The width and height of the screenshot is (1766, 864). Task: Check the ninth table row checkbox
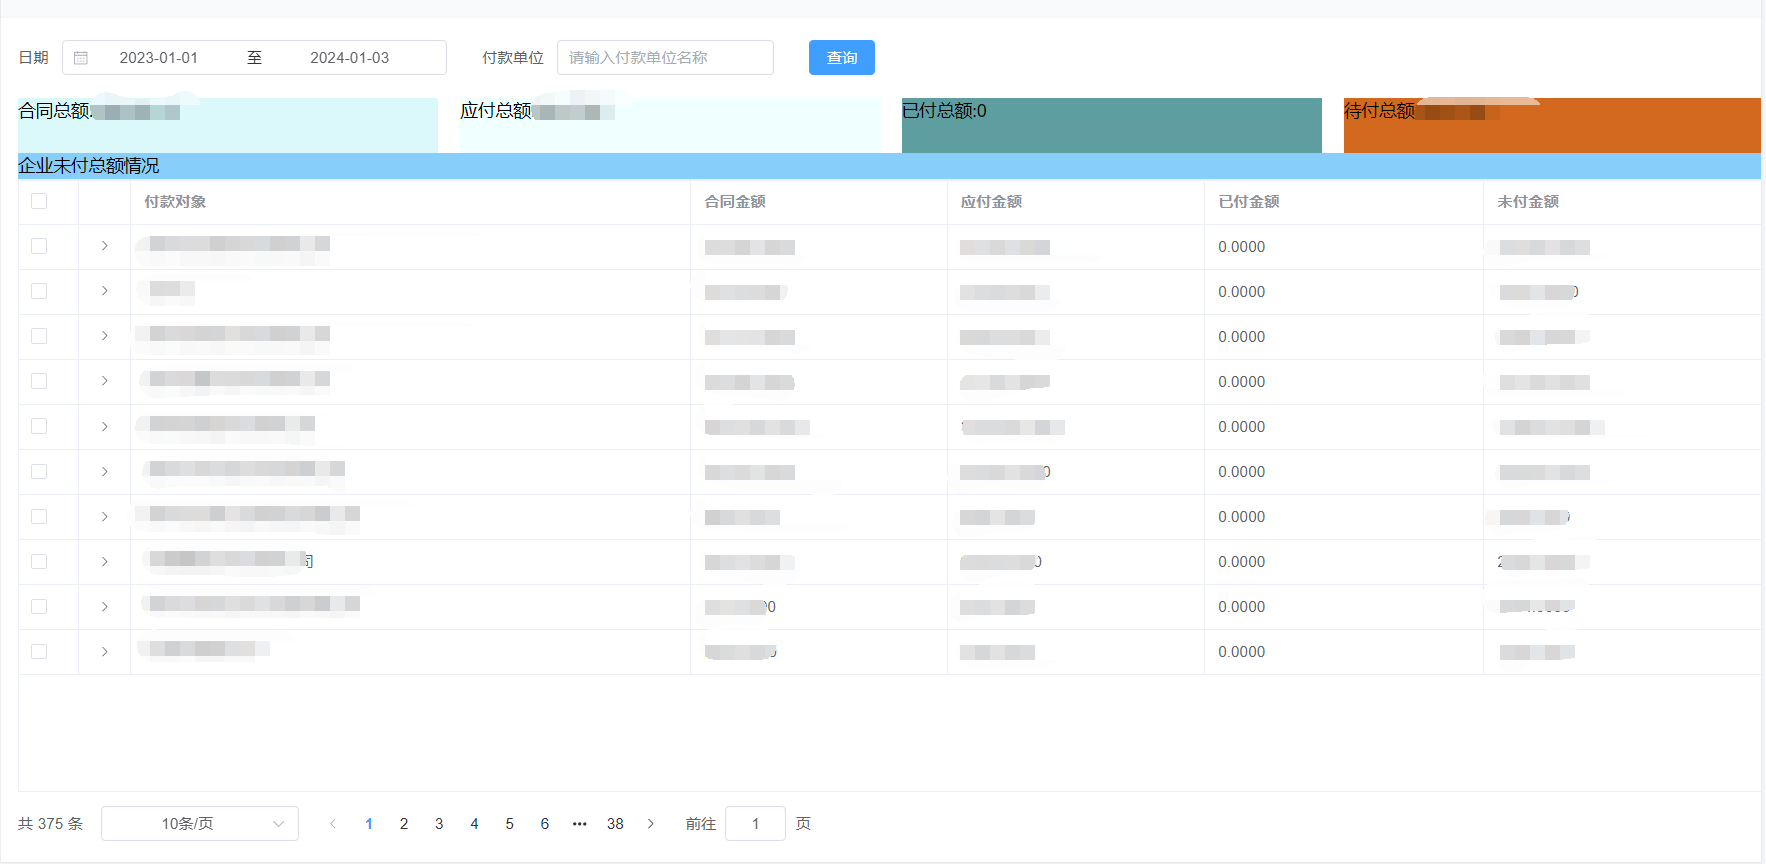coord(39,606)
